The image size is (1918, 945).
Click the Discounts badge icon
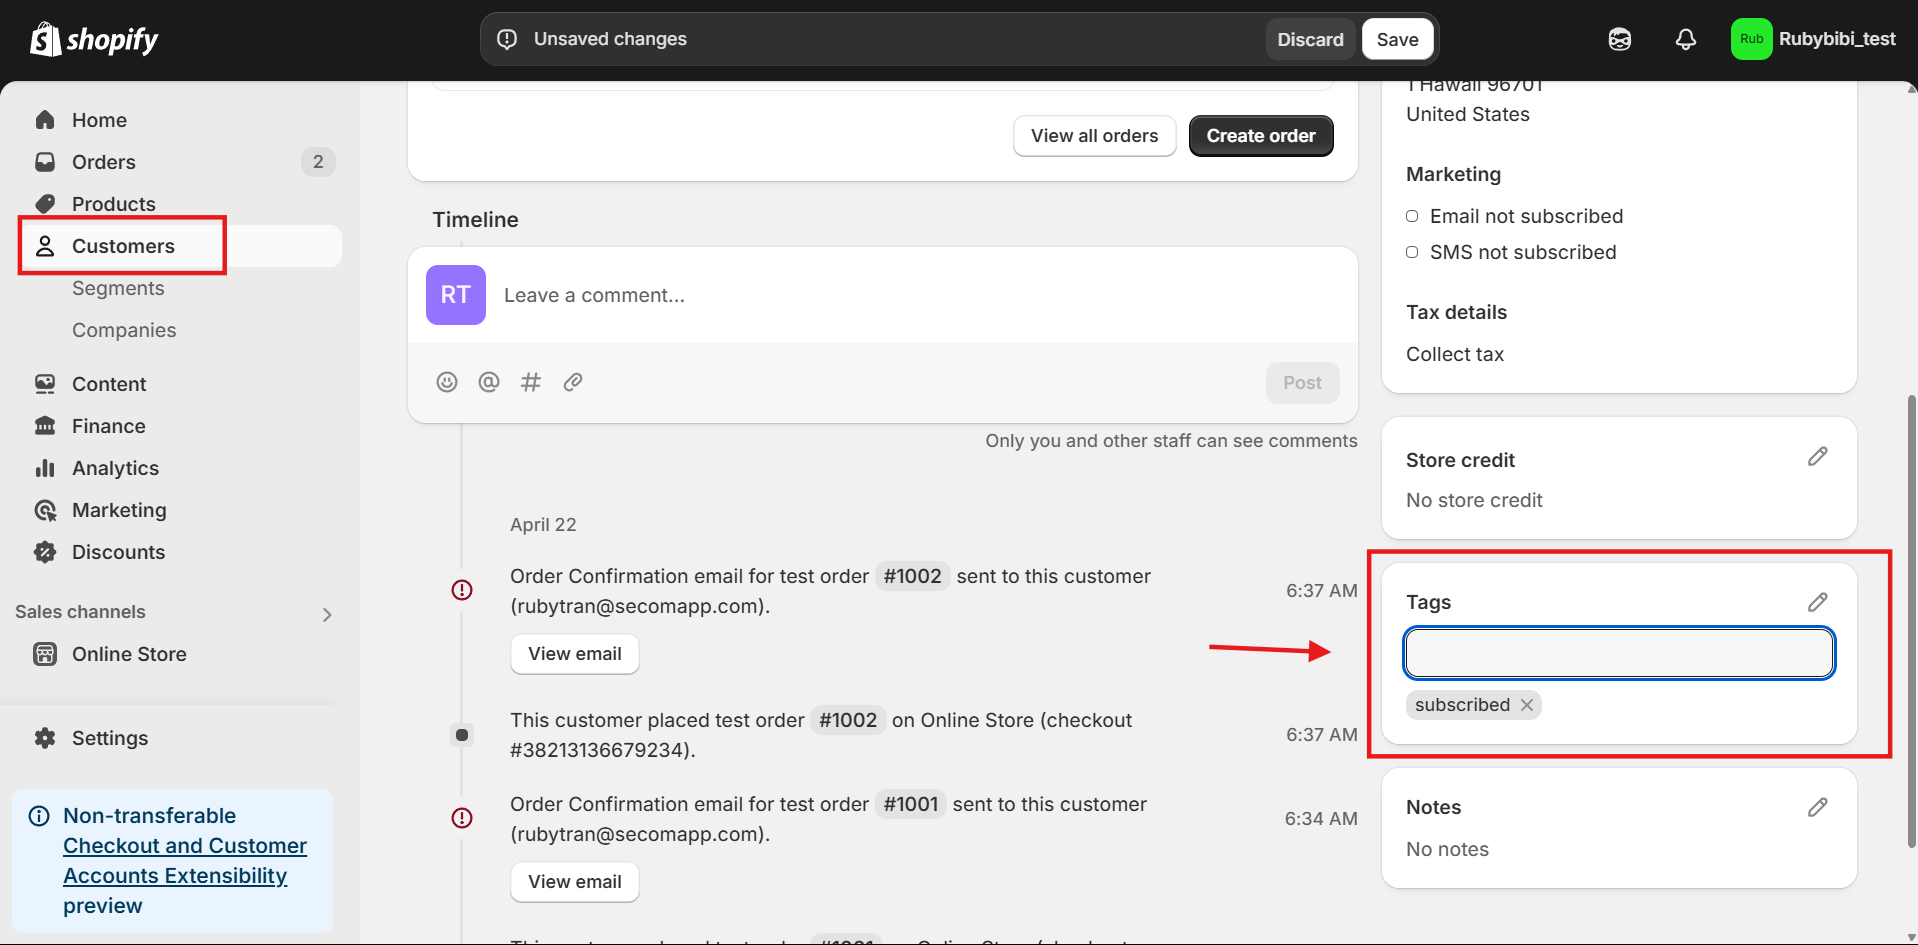pos(45,552)
